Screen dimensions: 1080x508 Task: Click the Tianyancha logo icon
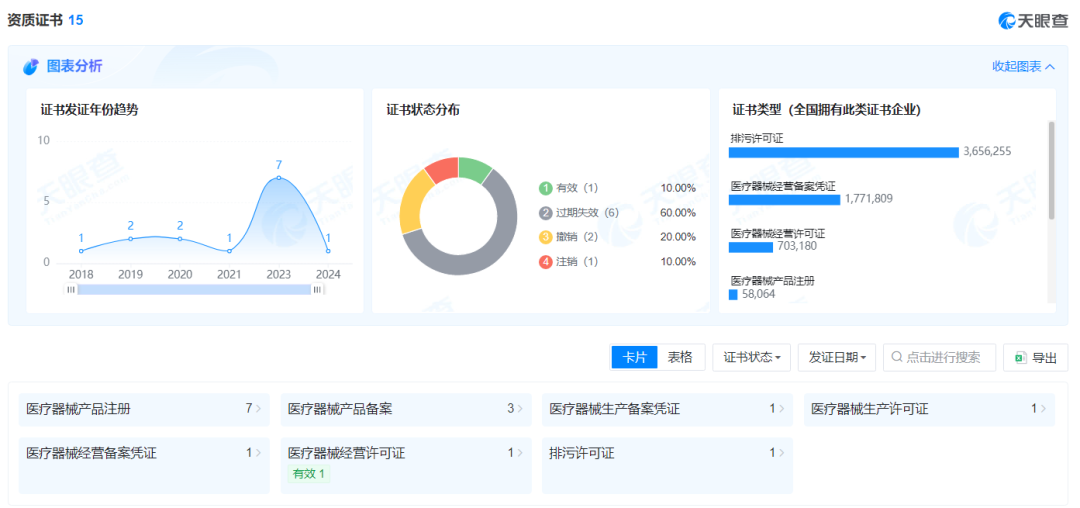pyautogui.click(x=1008, y=20)
